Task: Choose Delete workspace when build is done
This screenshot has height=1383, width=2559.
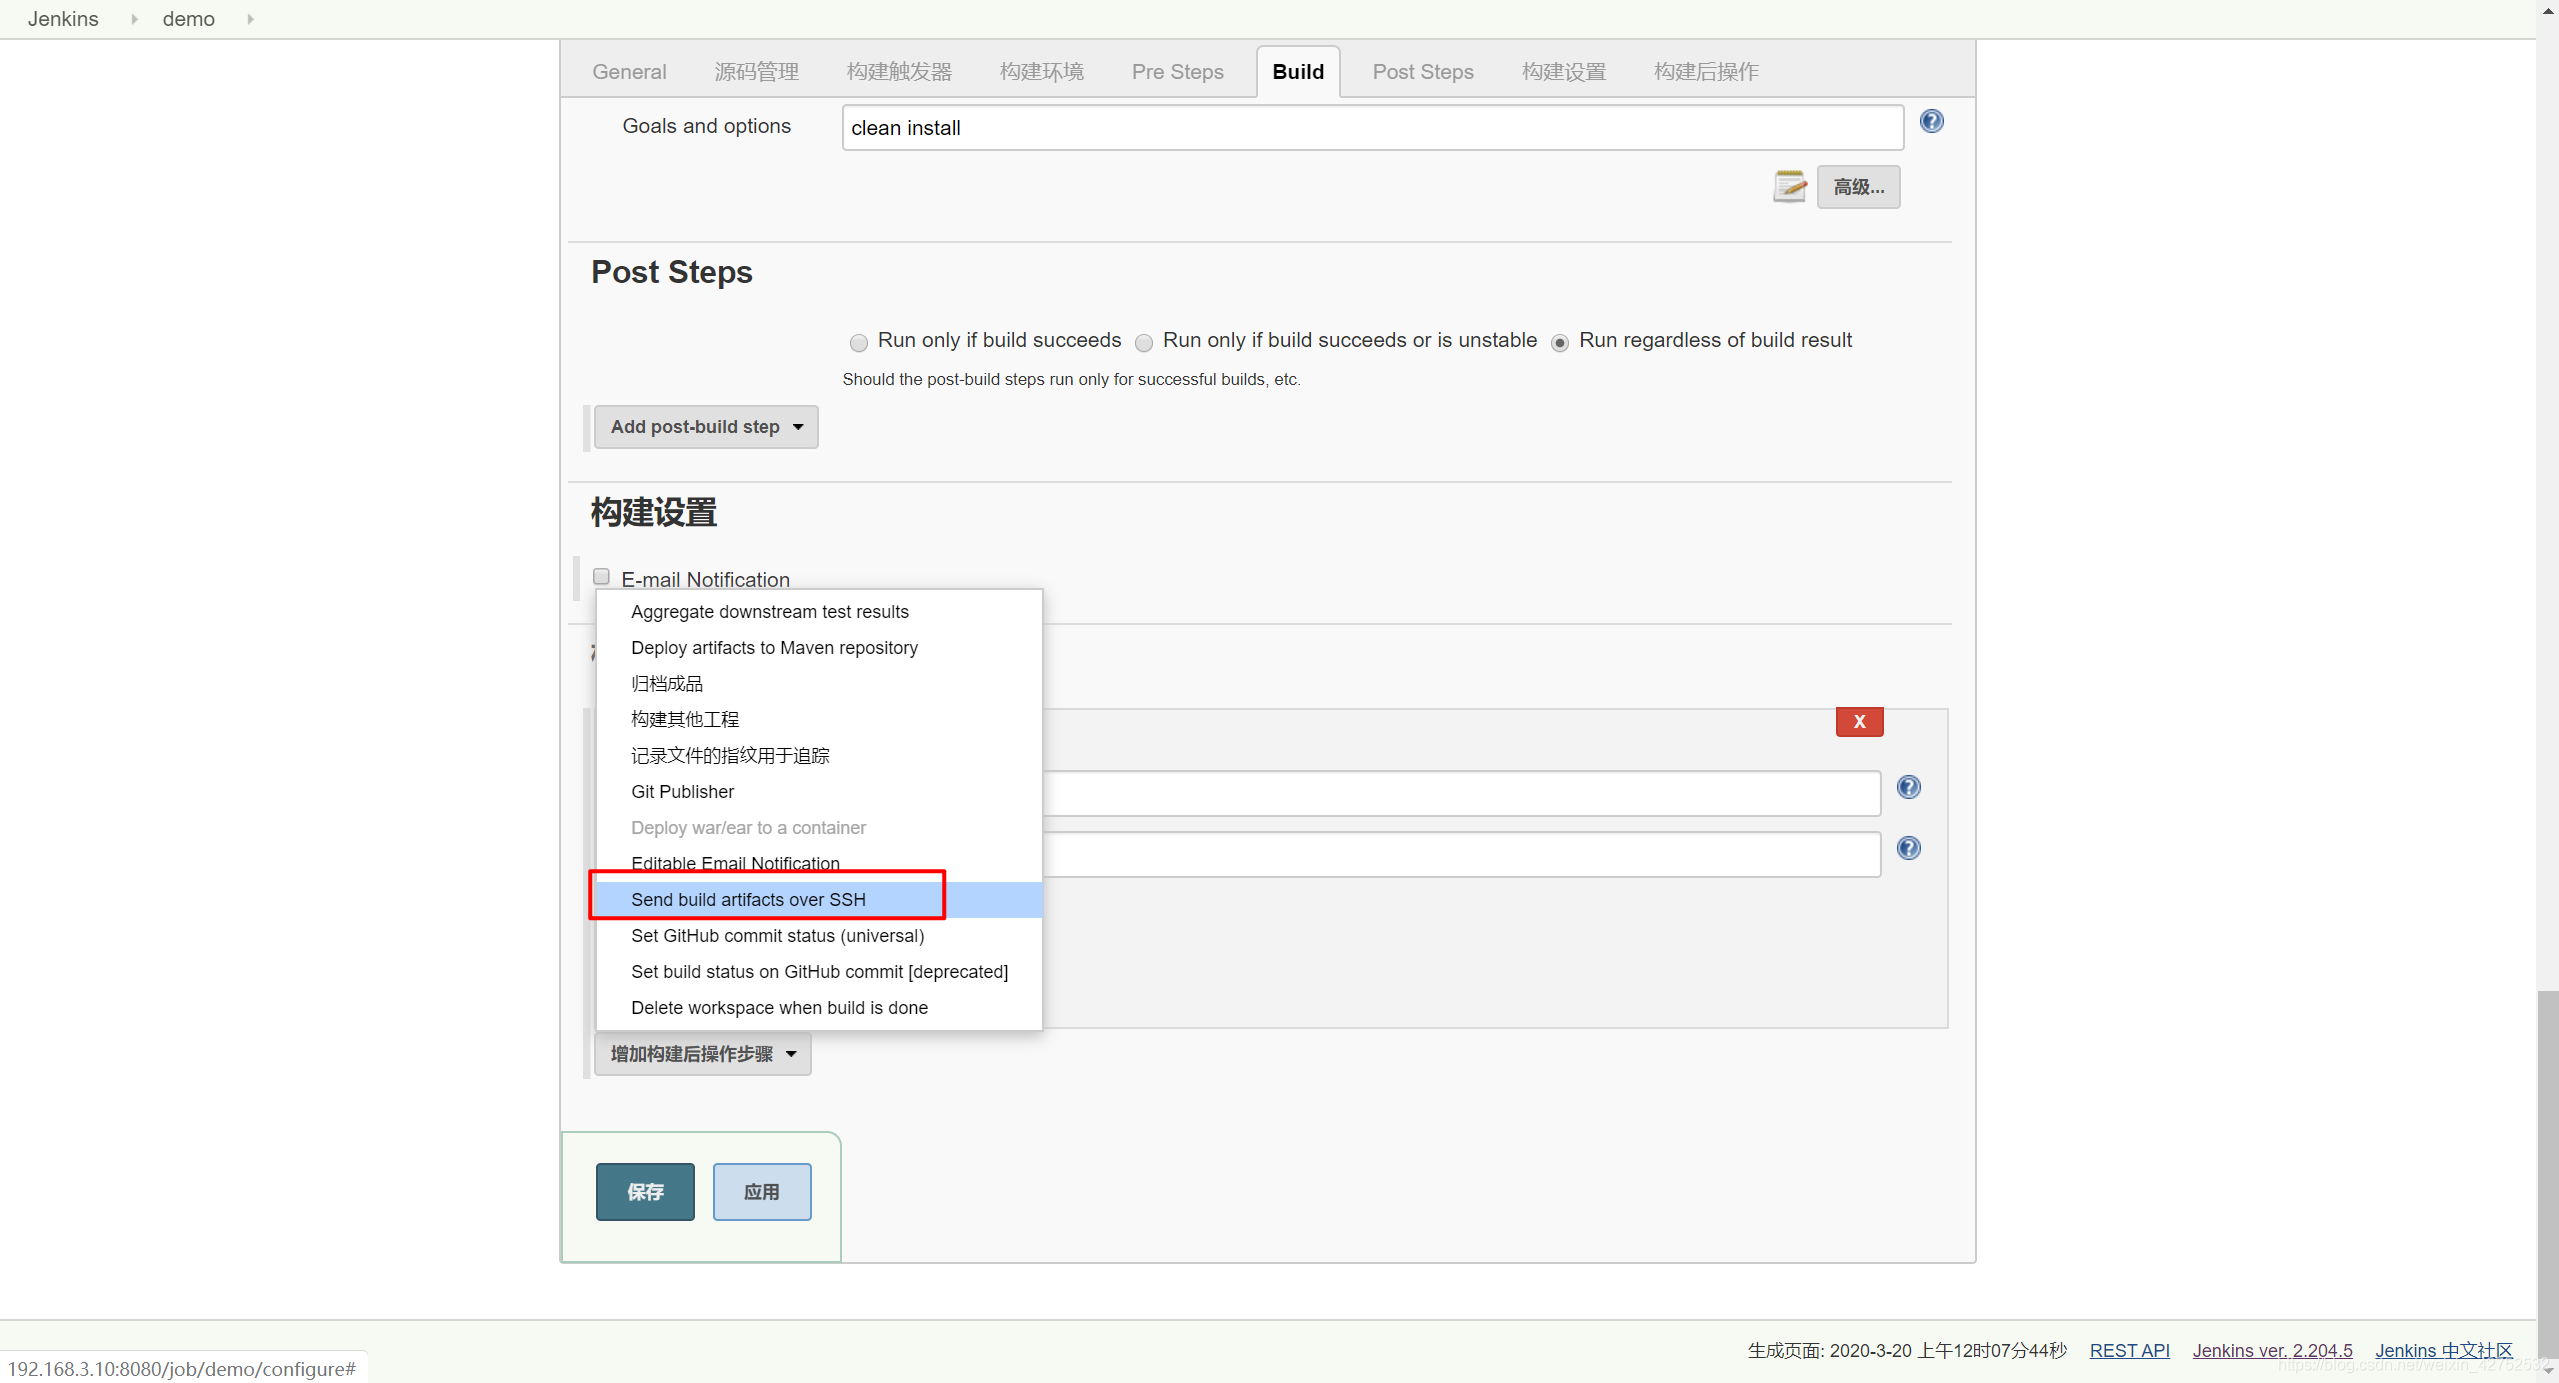Action: pyautogui.click(x=819, y=1008)
